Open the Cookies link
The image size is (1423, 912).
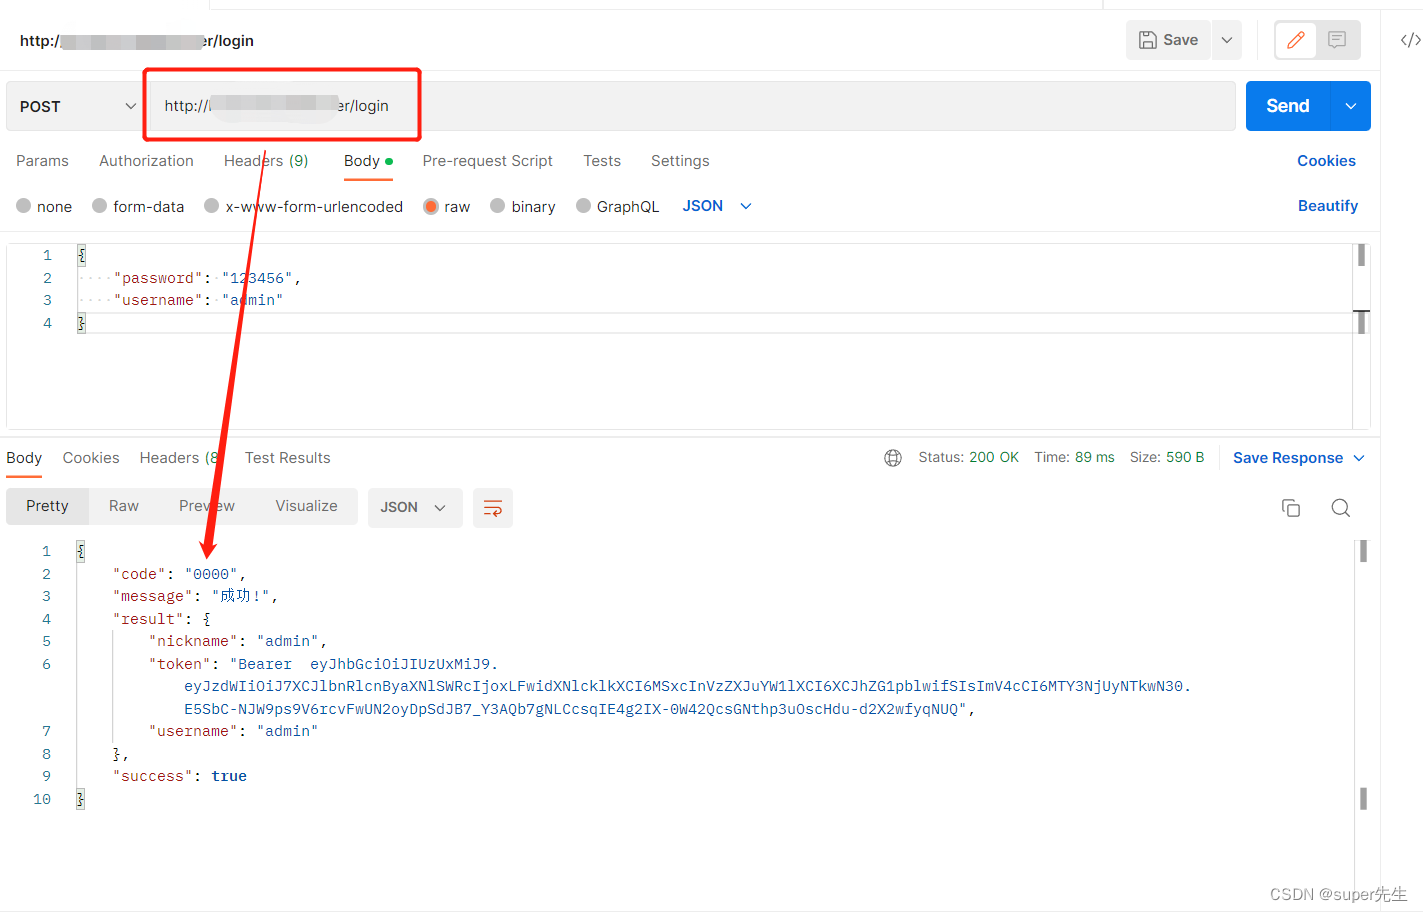point(1326,161)
